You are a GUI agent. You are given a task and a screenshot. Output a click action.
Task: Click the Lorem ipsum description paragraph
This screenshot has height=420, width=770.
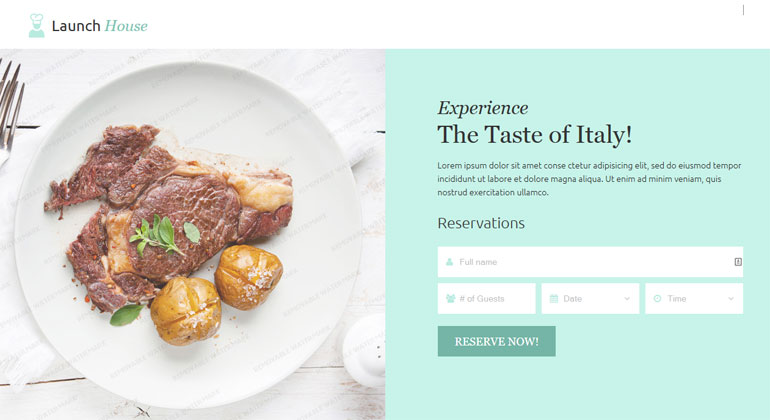coord(589,178)
